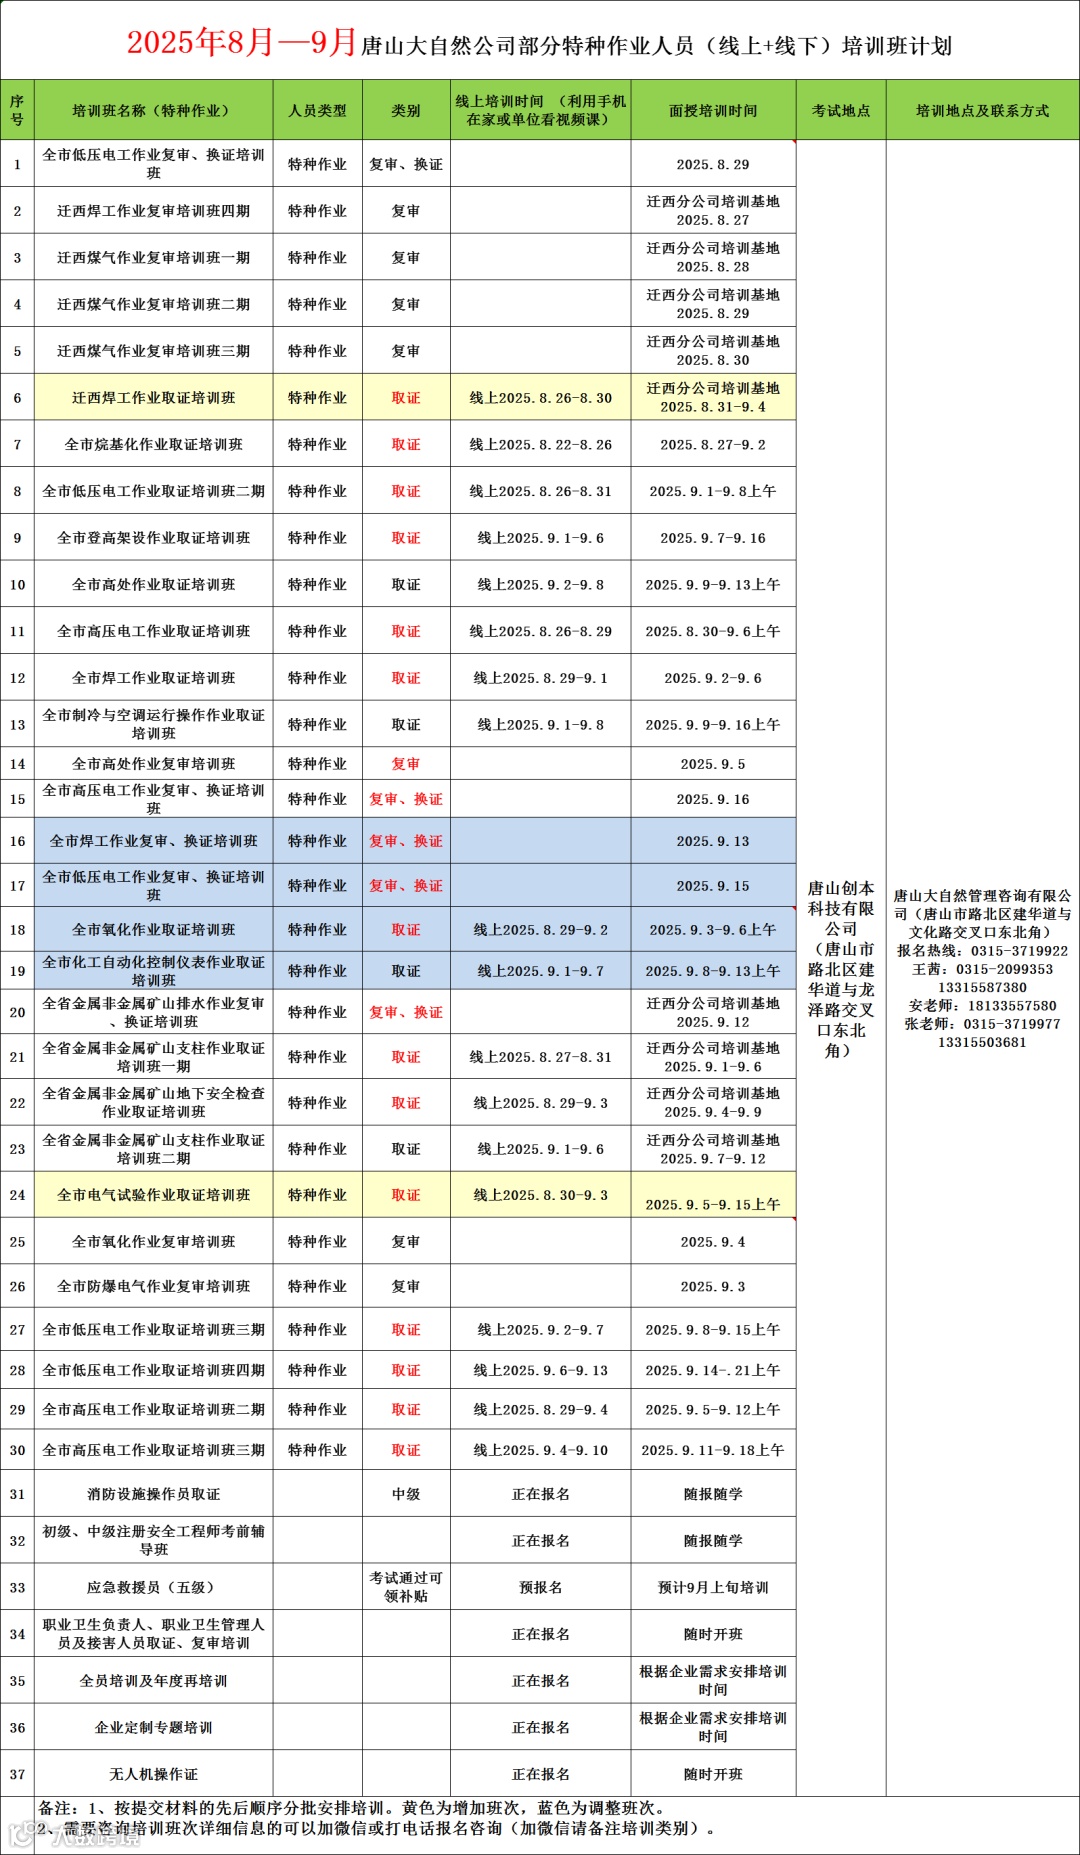
Task: Select course '全市低压电工作业取证培训班二期'
Action: tap(153, 491)
